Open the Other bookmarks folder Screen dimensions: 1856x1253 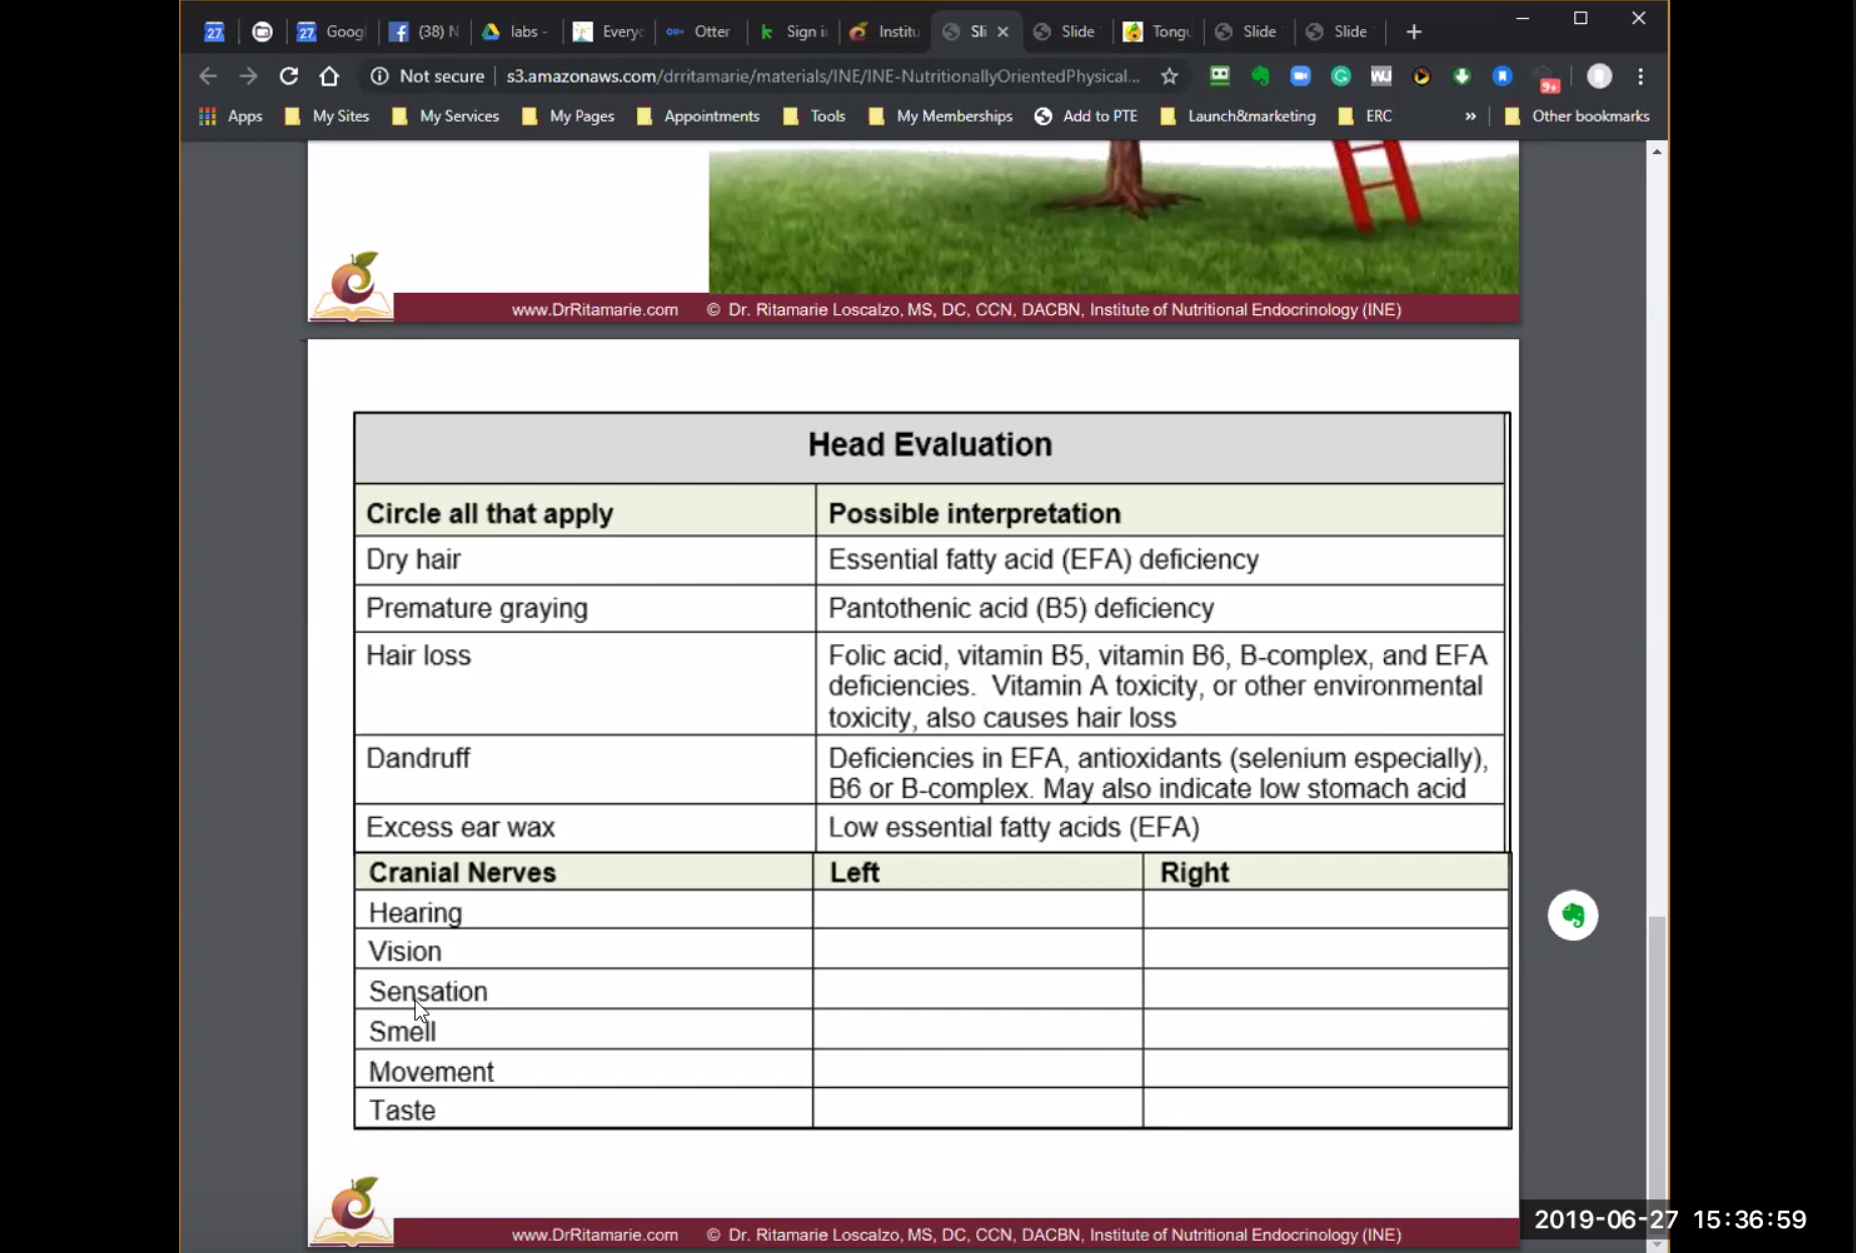point(1577,116)
